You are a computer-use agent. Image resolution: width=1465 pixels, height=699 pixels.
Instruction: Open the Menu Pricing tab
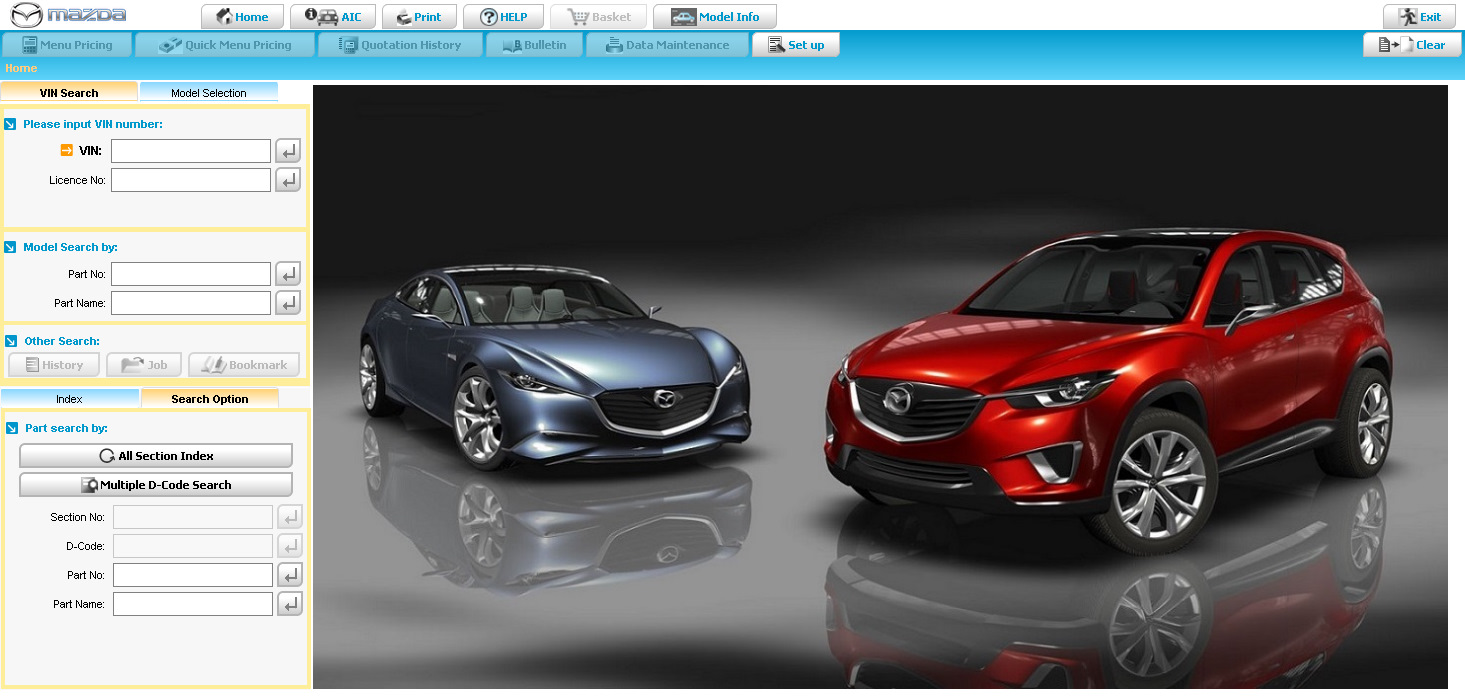(x=67, y=45)
